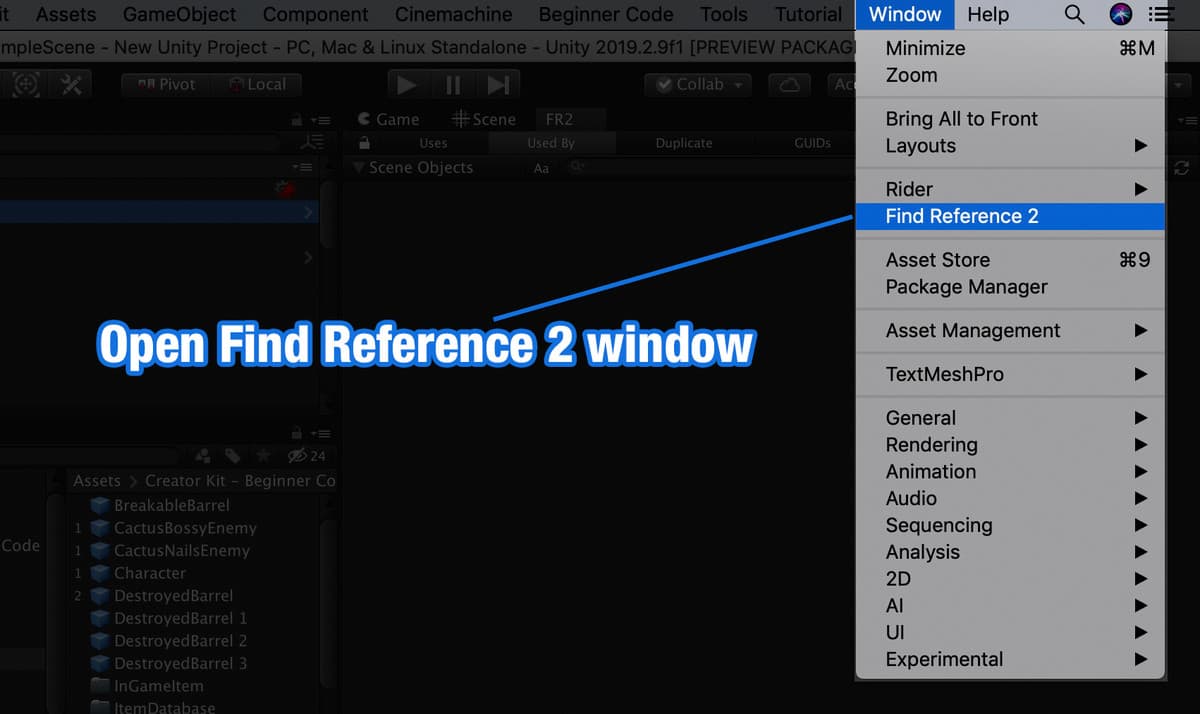
Task: Select the custom editor tools wrench icon
Action: [72, 85]
